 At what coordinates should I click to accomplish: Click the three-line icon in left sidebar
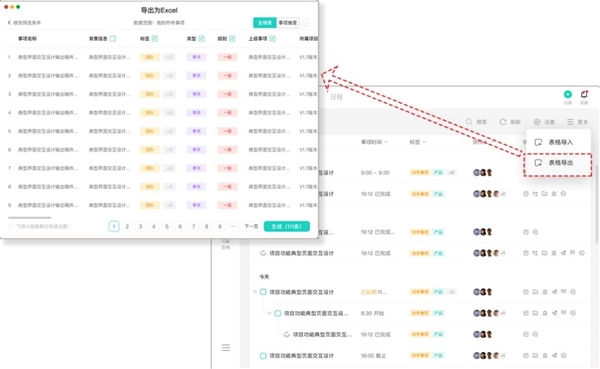click(226, 348)
